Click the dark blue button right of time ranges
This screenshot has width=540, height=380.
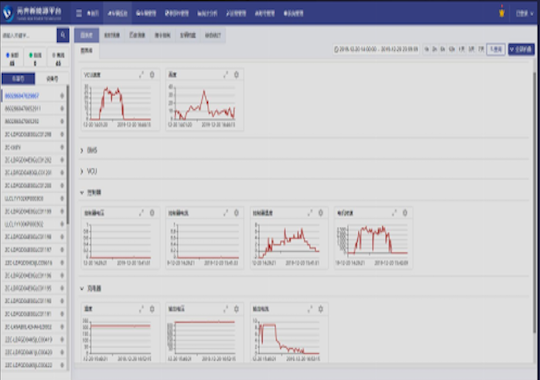pyautogui.click(x=521, y=49)
